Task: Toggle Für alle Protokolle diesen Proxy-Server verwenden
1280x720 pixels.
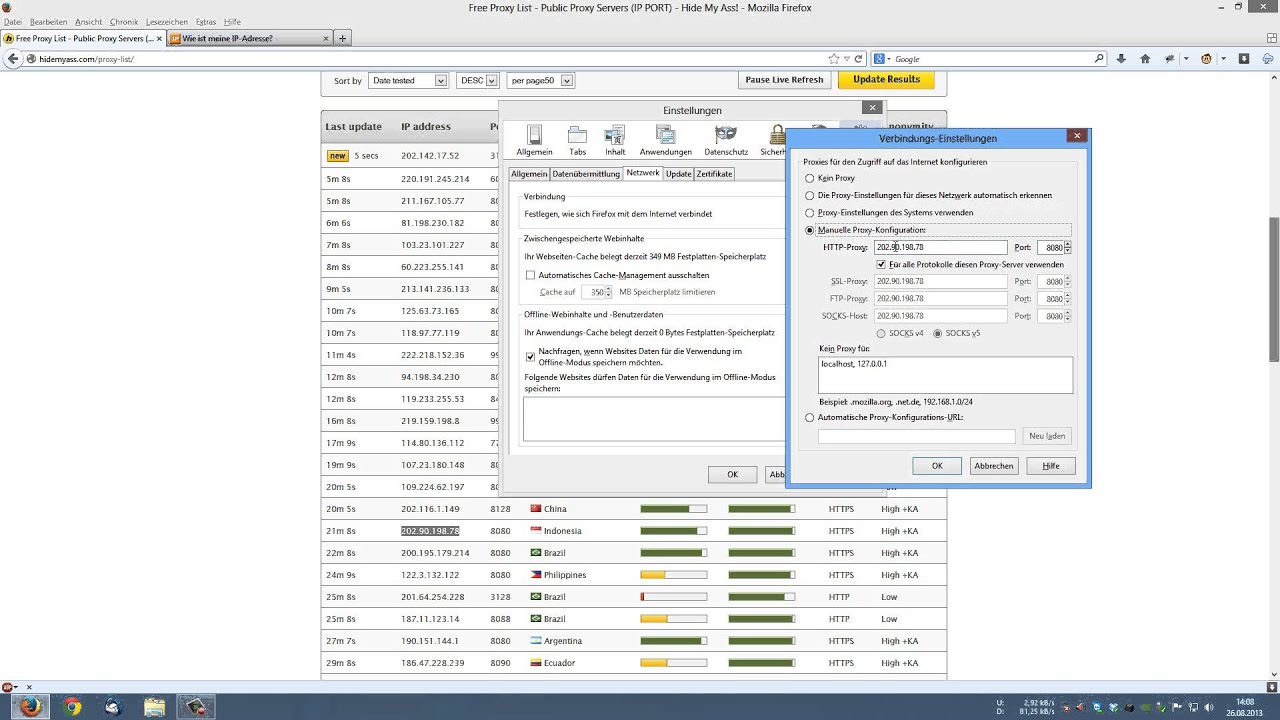Action: [x=881, y=264]
